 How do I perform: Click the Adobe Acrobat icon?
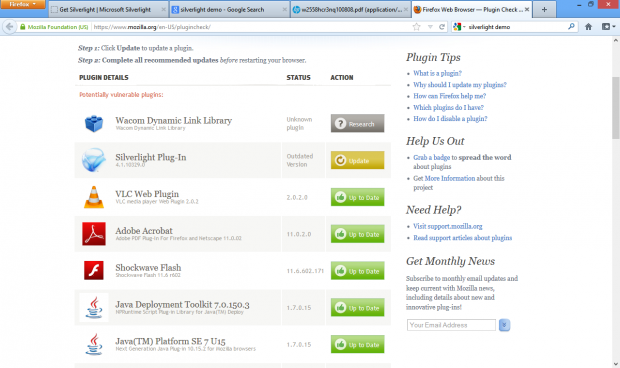(94, 234)
